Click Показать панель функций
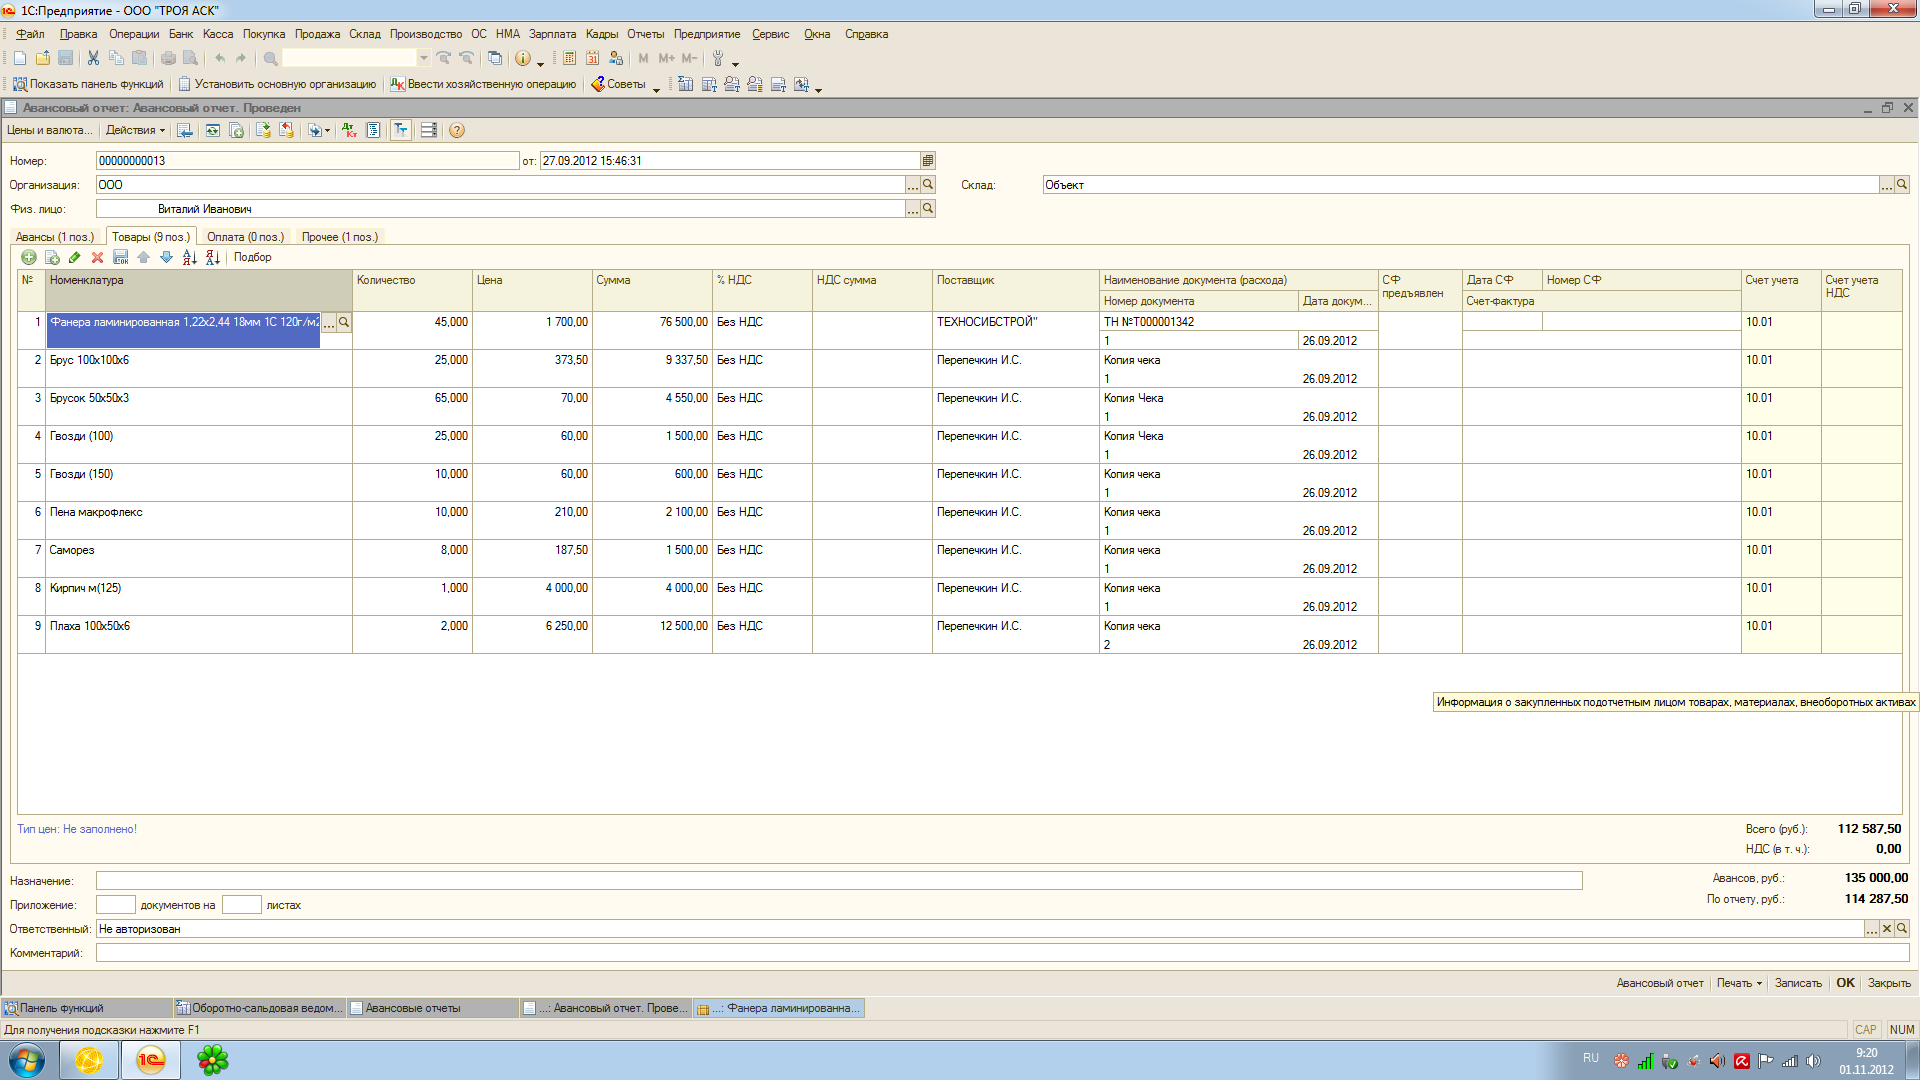 (88, 85)
